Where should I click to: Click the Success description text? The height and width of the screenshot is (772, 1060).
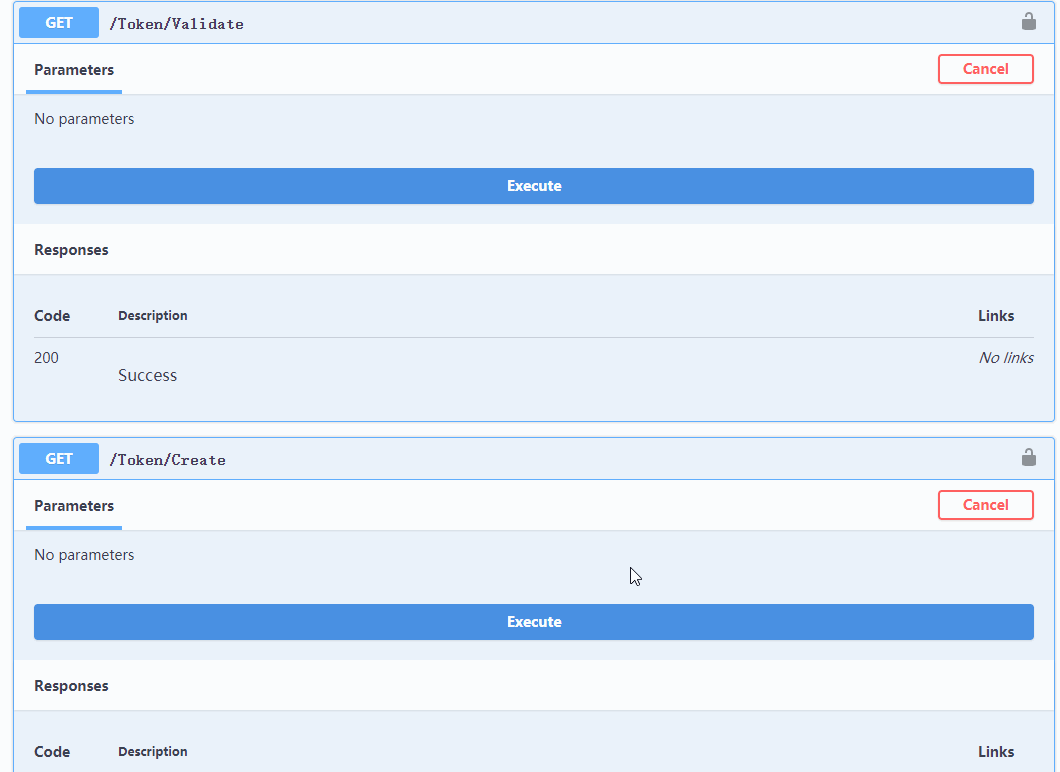[x=147, y=375]
